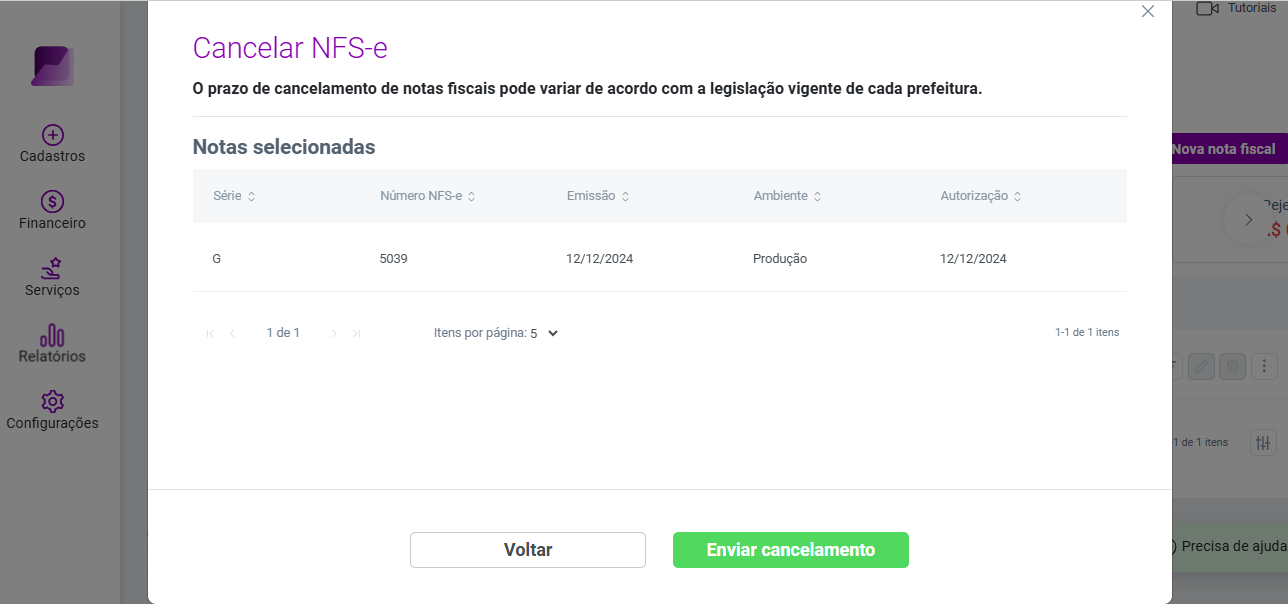Open the three-dot more options icon
The image size is (1288, 604).
pyautogui.click(x=1265, y=367)
